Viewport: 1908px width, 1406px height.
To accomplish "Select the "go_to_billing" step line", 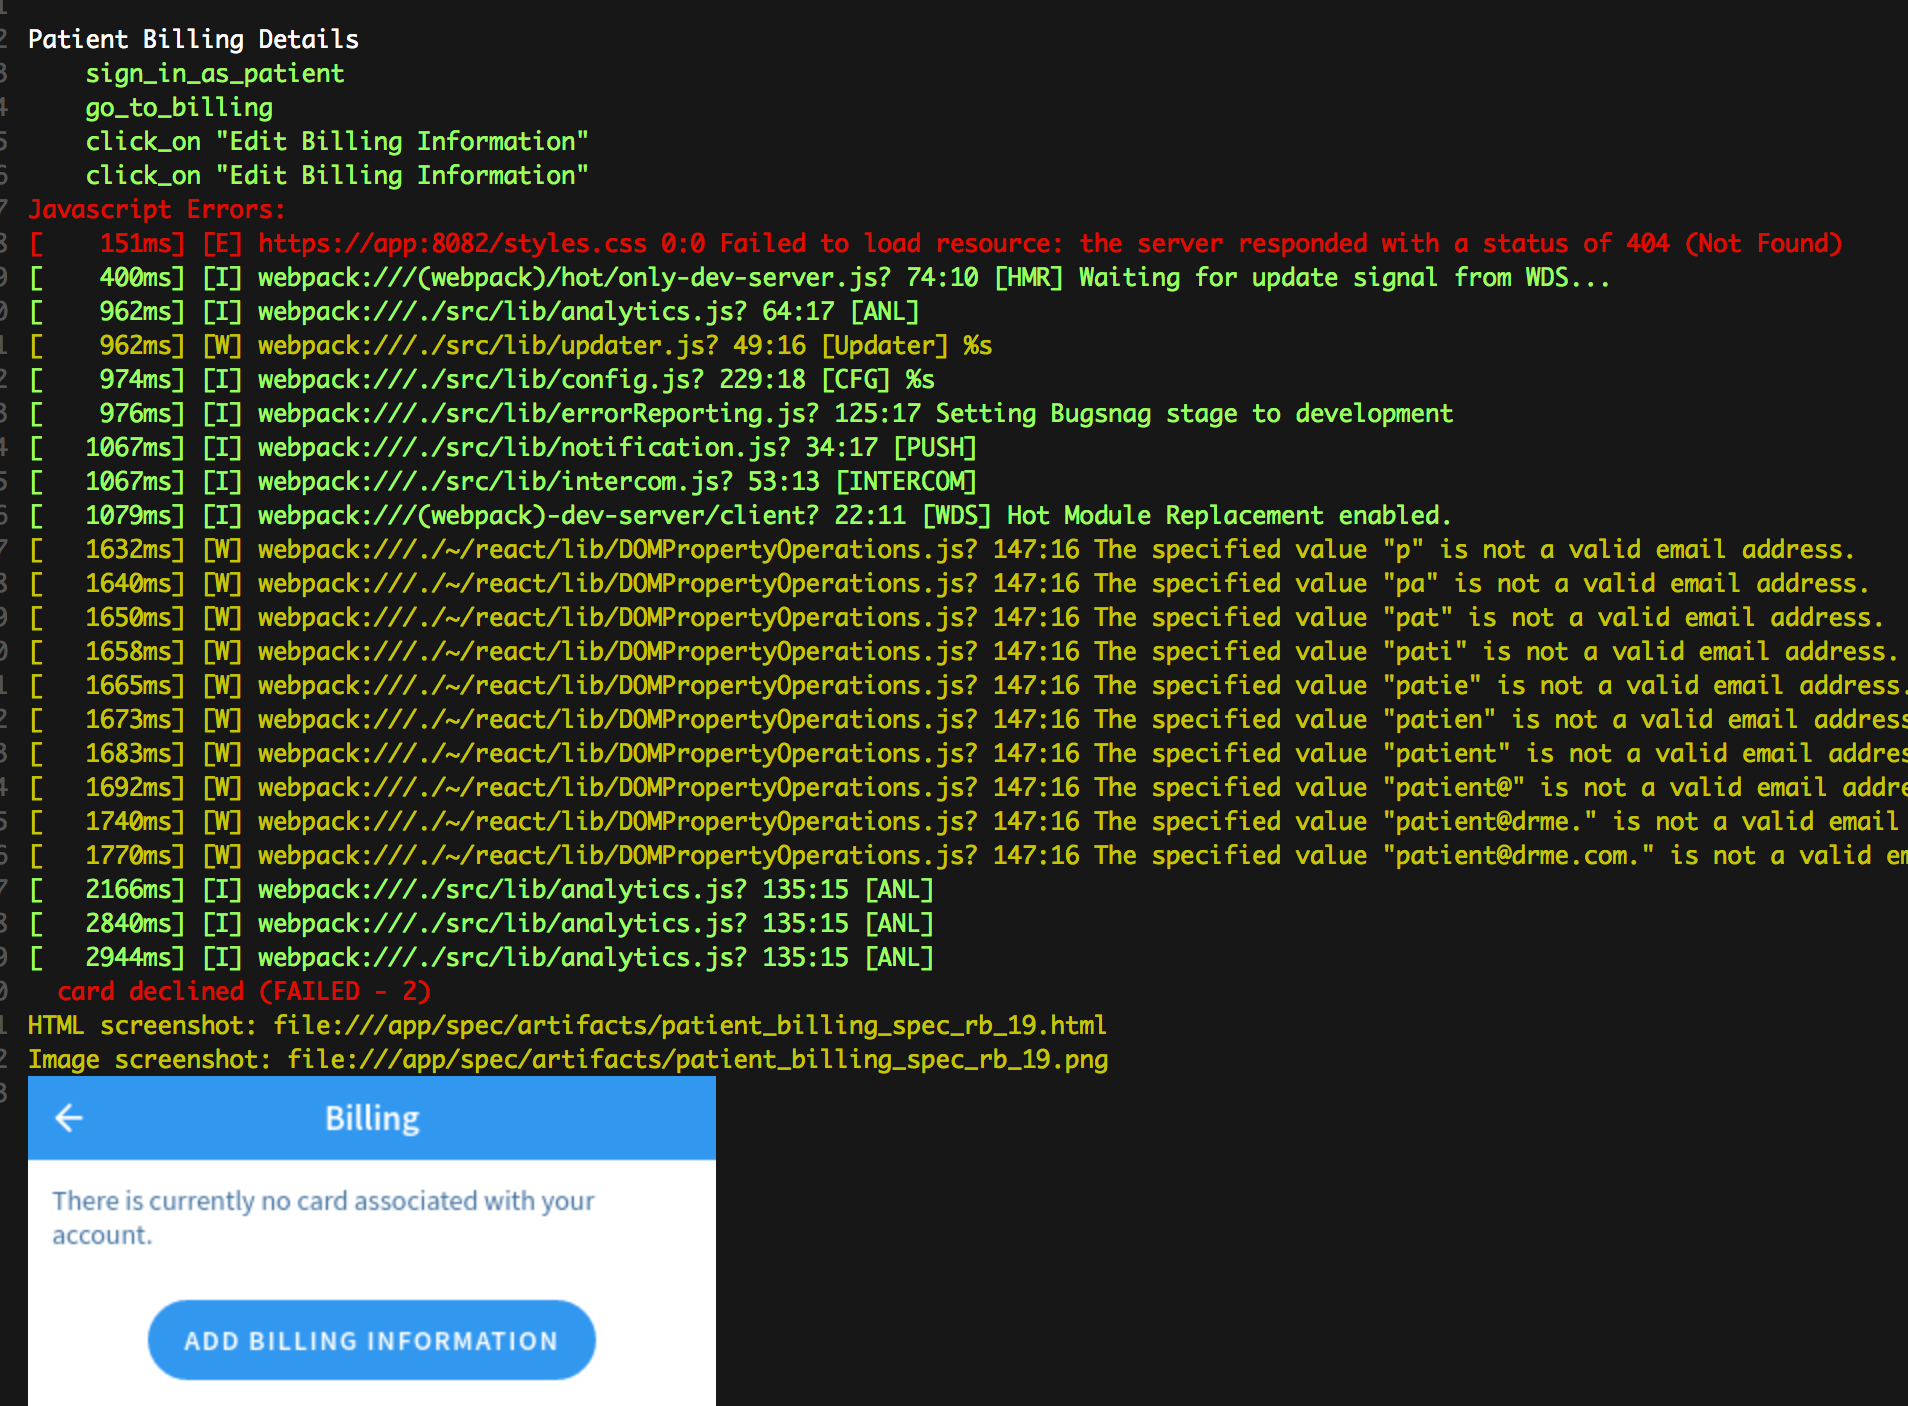I will (x=179, y=107).
